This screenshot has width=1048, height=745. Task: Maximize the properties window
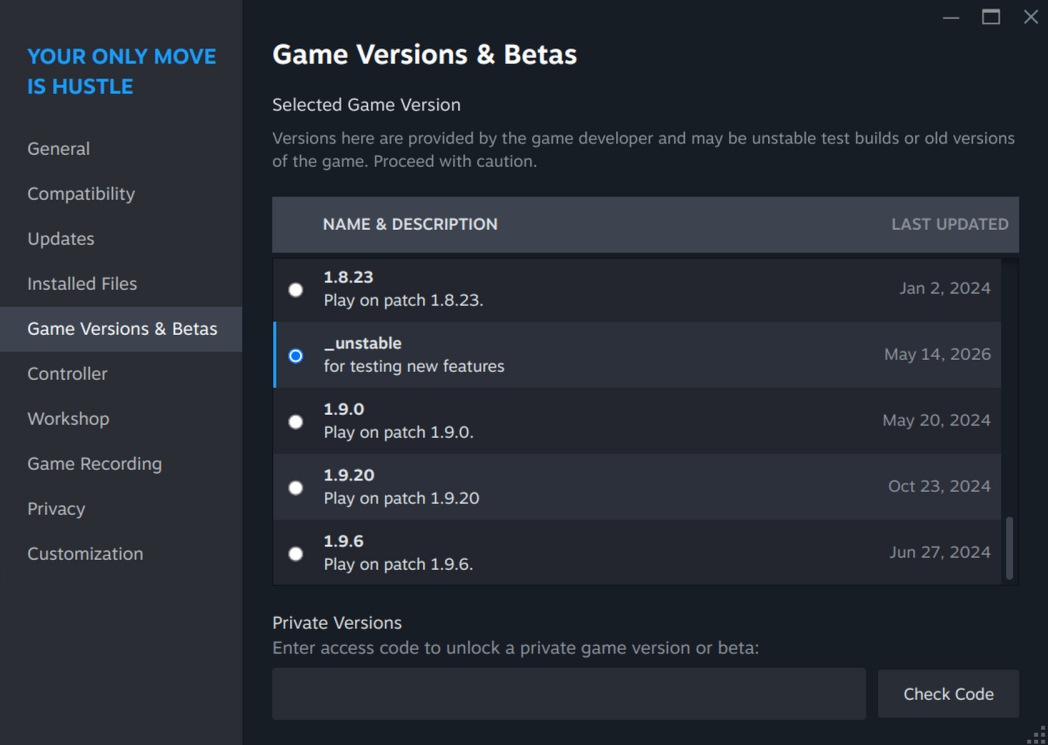[x=991, y=17]
